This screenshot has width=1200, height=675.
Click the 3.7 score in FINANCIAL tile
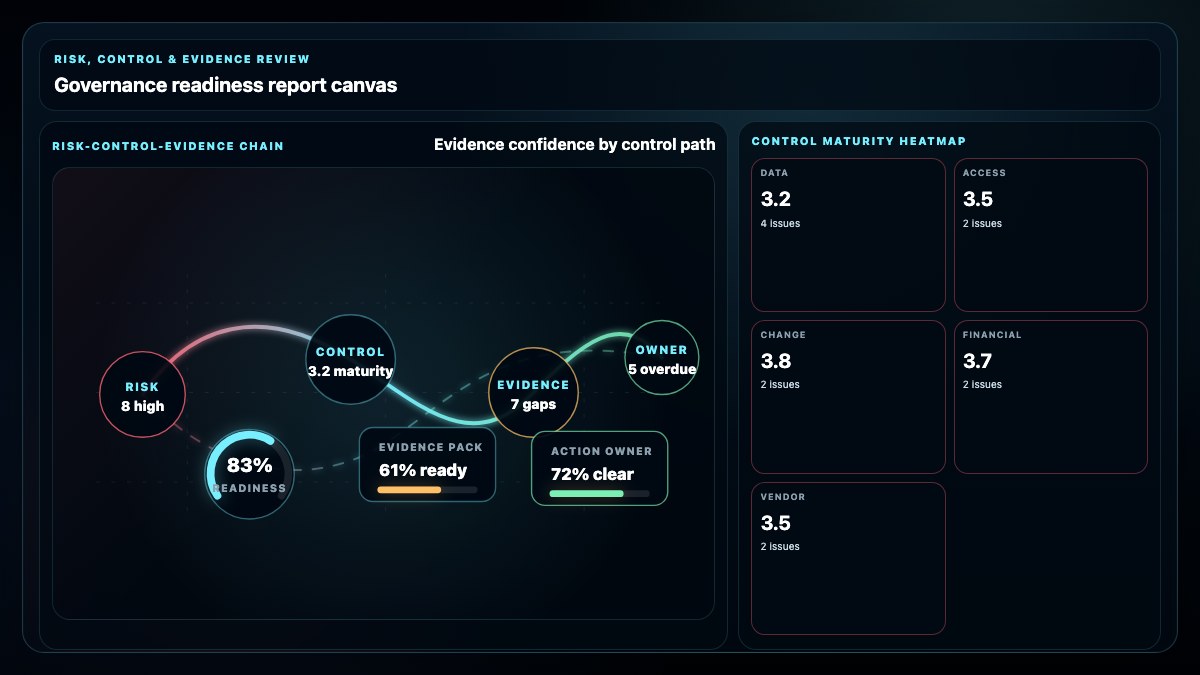(x=978, y=361)
